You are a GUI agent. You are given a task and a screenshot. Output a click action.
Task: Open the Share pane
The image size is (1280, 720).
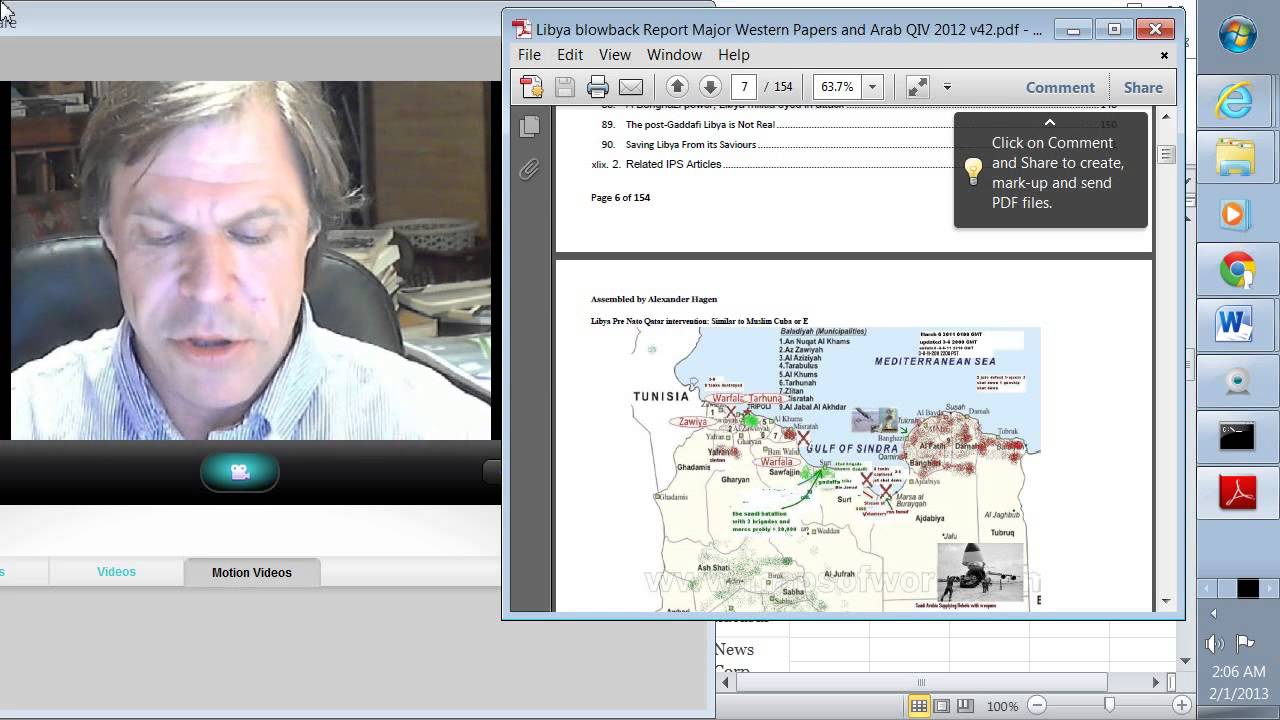(x=1143, y=87)
